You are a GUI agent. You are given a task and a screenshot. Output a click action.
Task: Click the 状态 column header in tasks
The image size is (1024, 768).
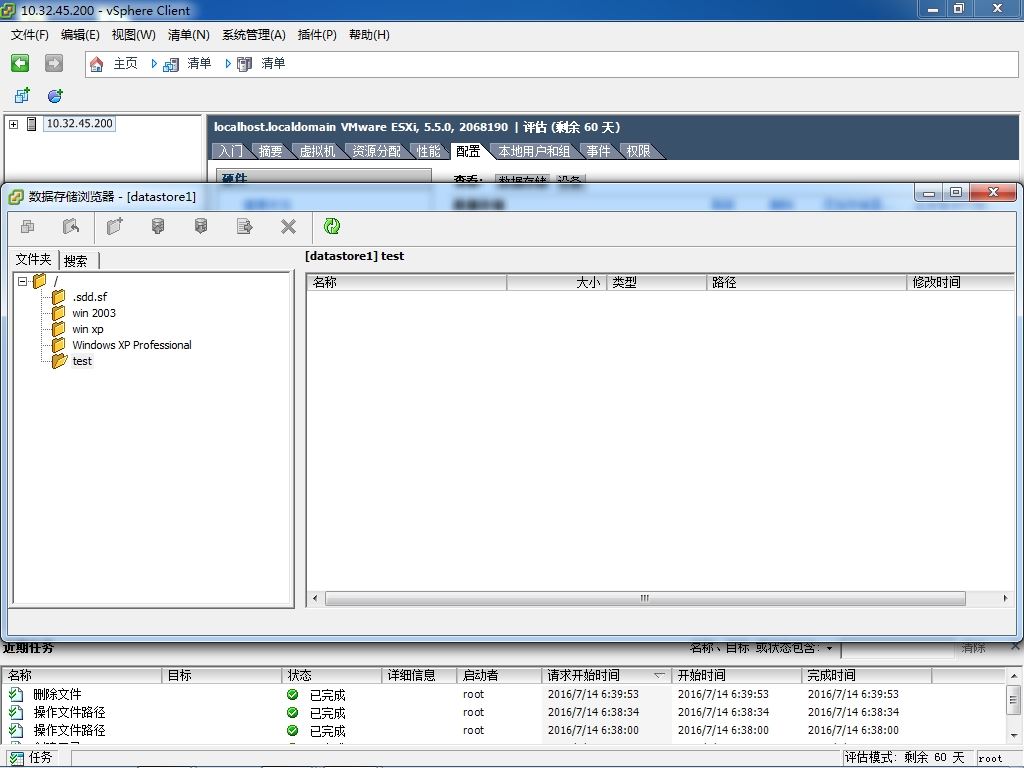tap(332, 675)
